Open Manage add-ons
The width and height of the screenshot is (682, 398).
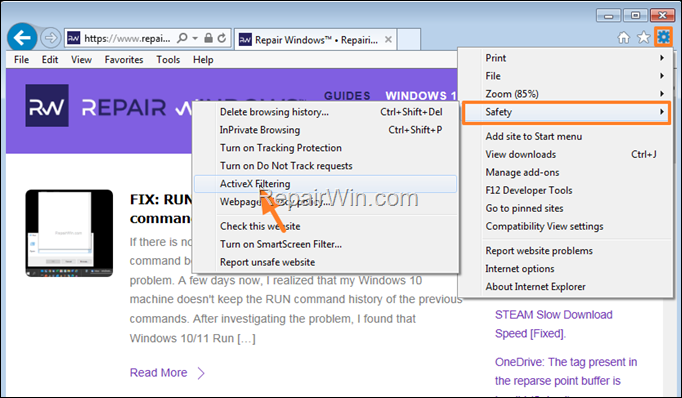tap(566, 172)
